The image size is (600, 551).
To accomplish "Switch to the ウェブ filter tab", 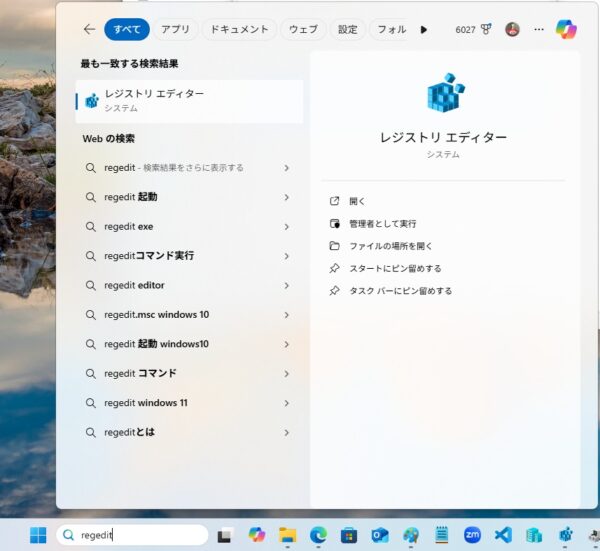I will pos(303,29).
